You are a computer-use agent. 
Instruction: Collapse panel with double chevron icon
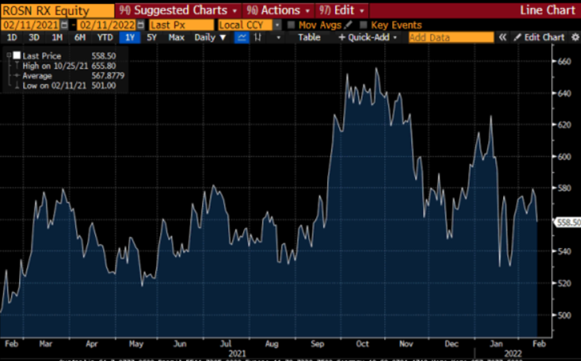point(502,37)
